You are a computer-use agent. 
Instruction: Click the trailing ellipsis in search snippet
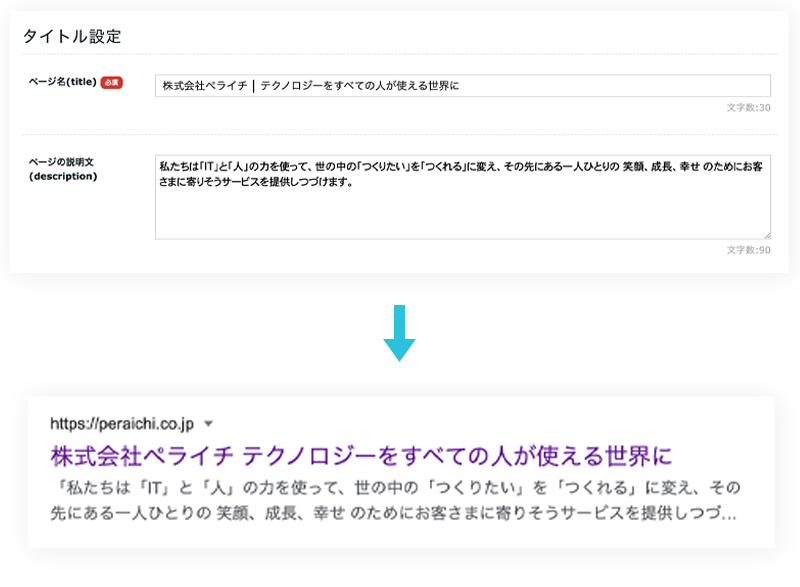(x=729, y=517)
